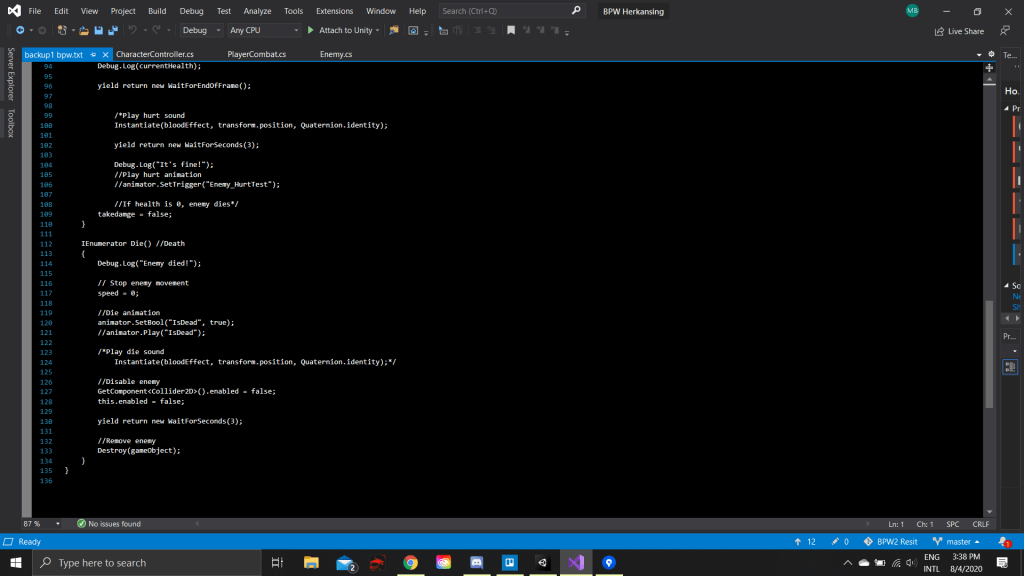Click the Live Share button
Viewport: 1024px width, 576px height.
tap(959, 31)
